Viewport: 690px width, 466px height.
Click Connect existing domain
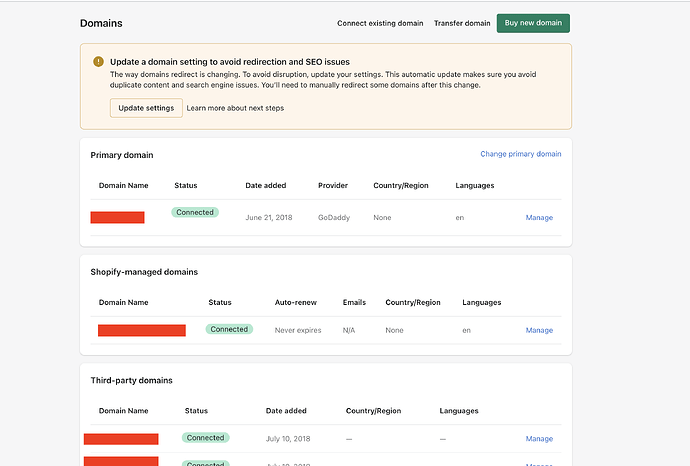click(x=380, y=23)
